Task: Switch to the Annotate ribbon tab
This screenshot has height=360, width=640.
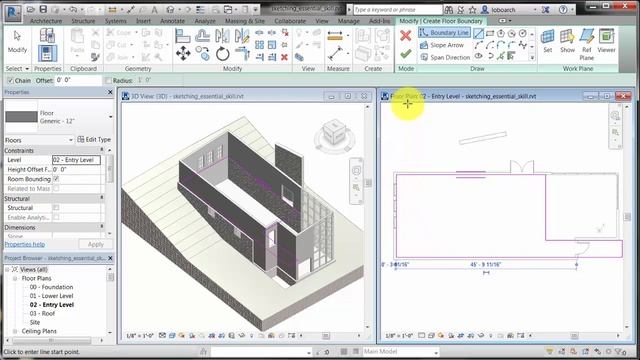Action: click(172, 21)
